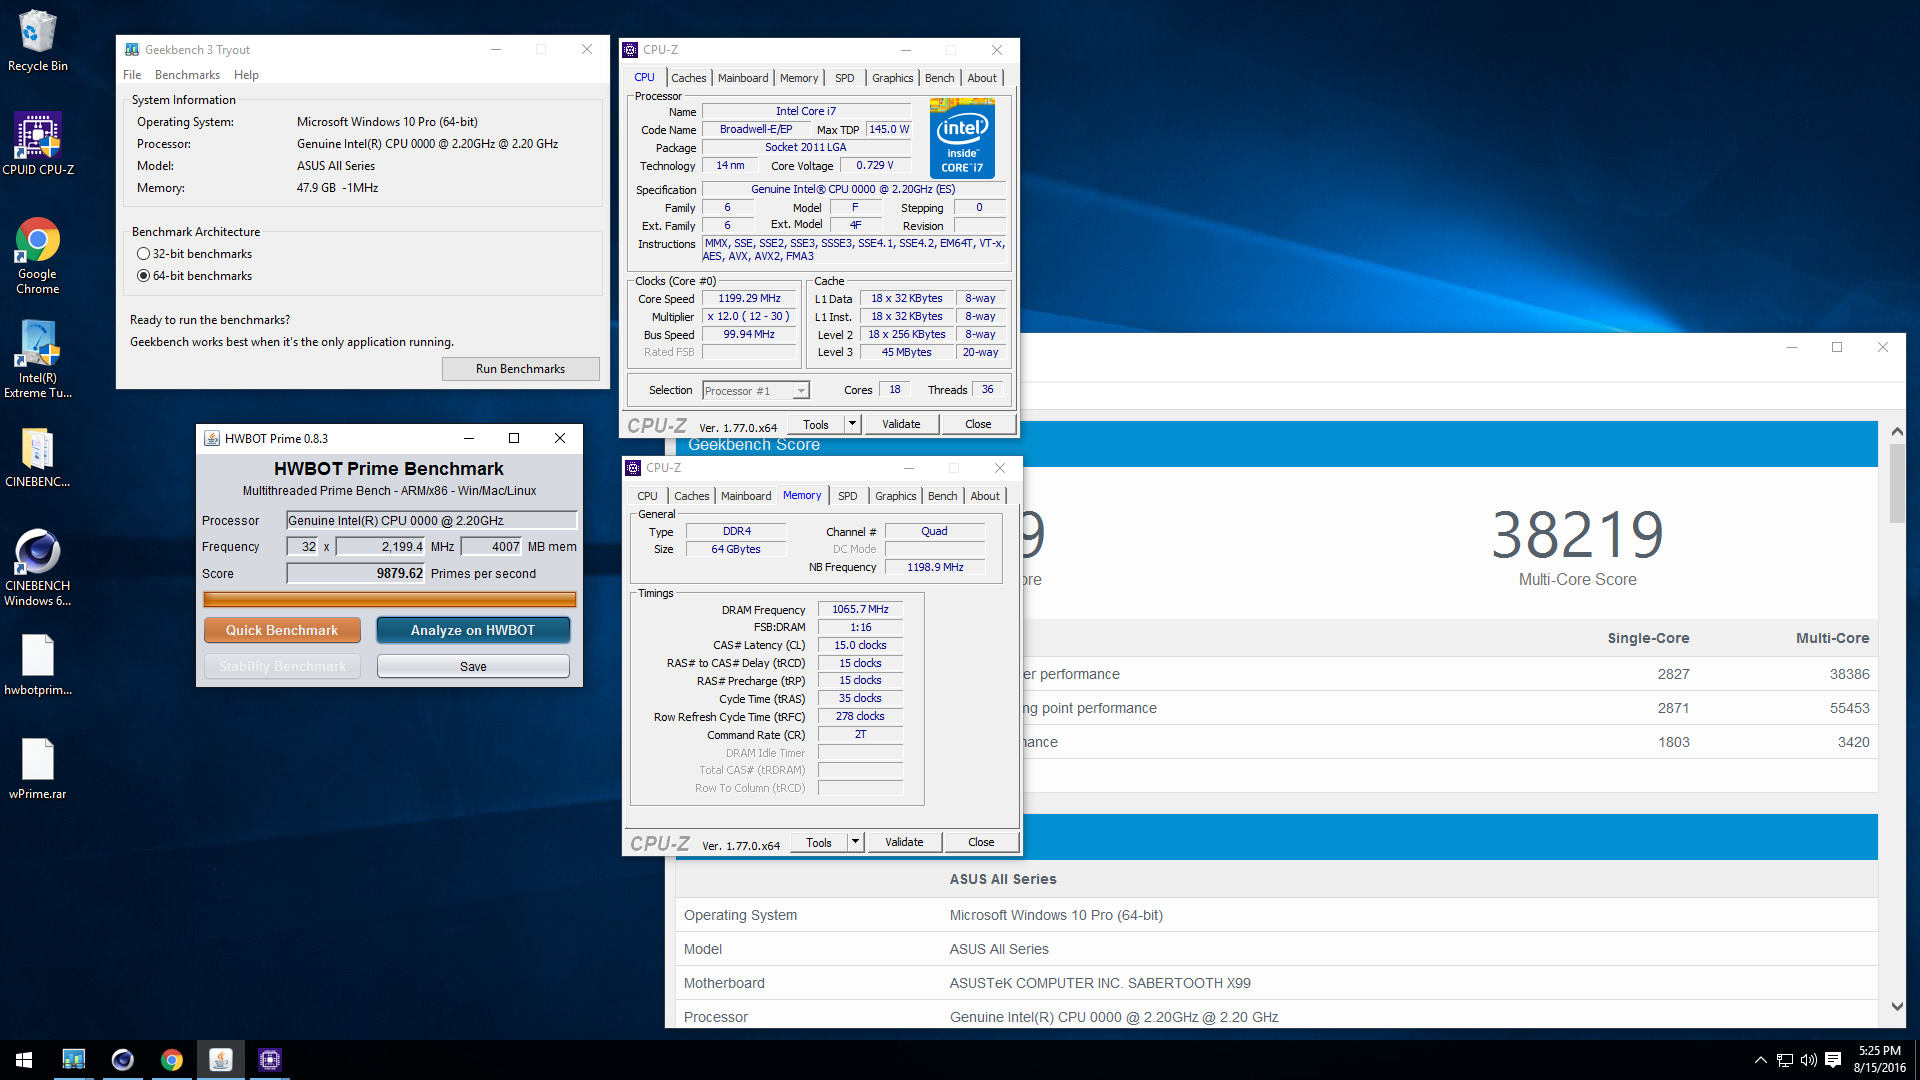This screenshot has height=1080, width=1920.
Task: Open Chrome from the taskbar
Action: 171,1060
